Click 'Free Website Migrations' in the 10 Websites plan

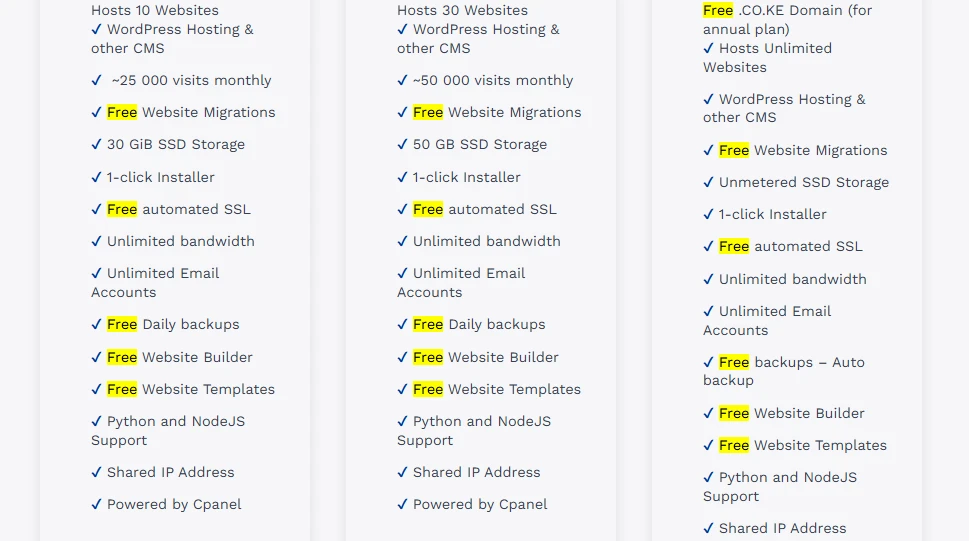pyautogui.click(x=191, y=113)
